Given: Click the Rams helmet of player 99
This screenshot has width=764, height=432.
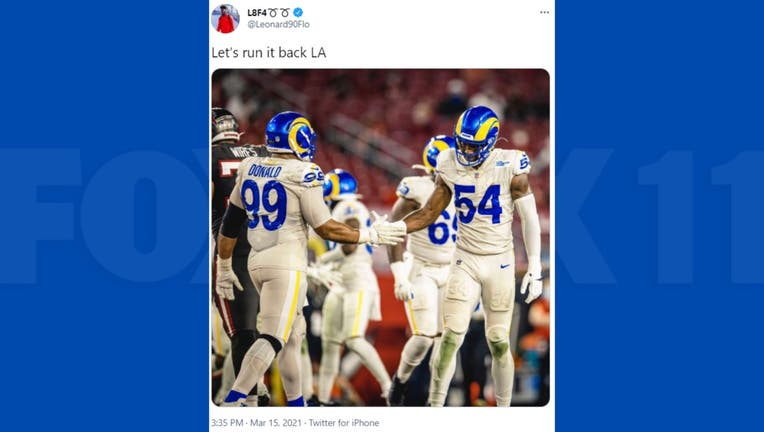Looking at the screenshot, I should pos(291,135).
